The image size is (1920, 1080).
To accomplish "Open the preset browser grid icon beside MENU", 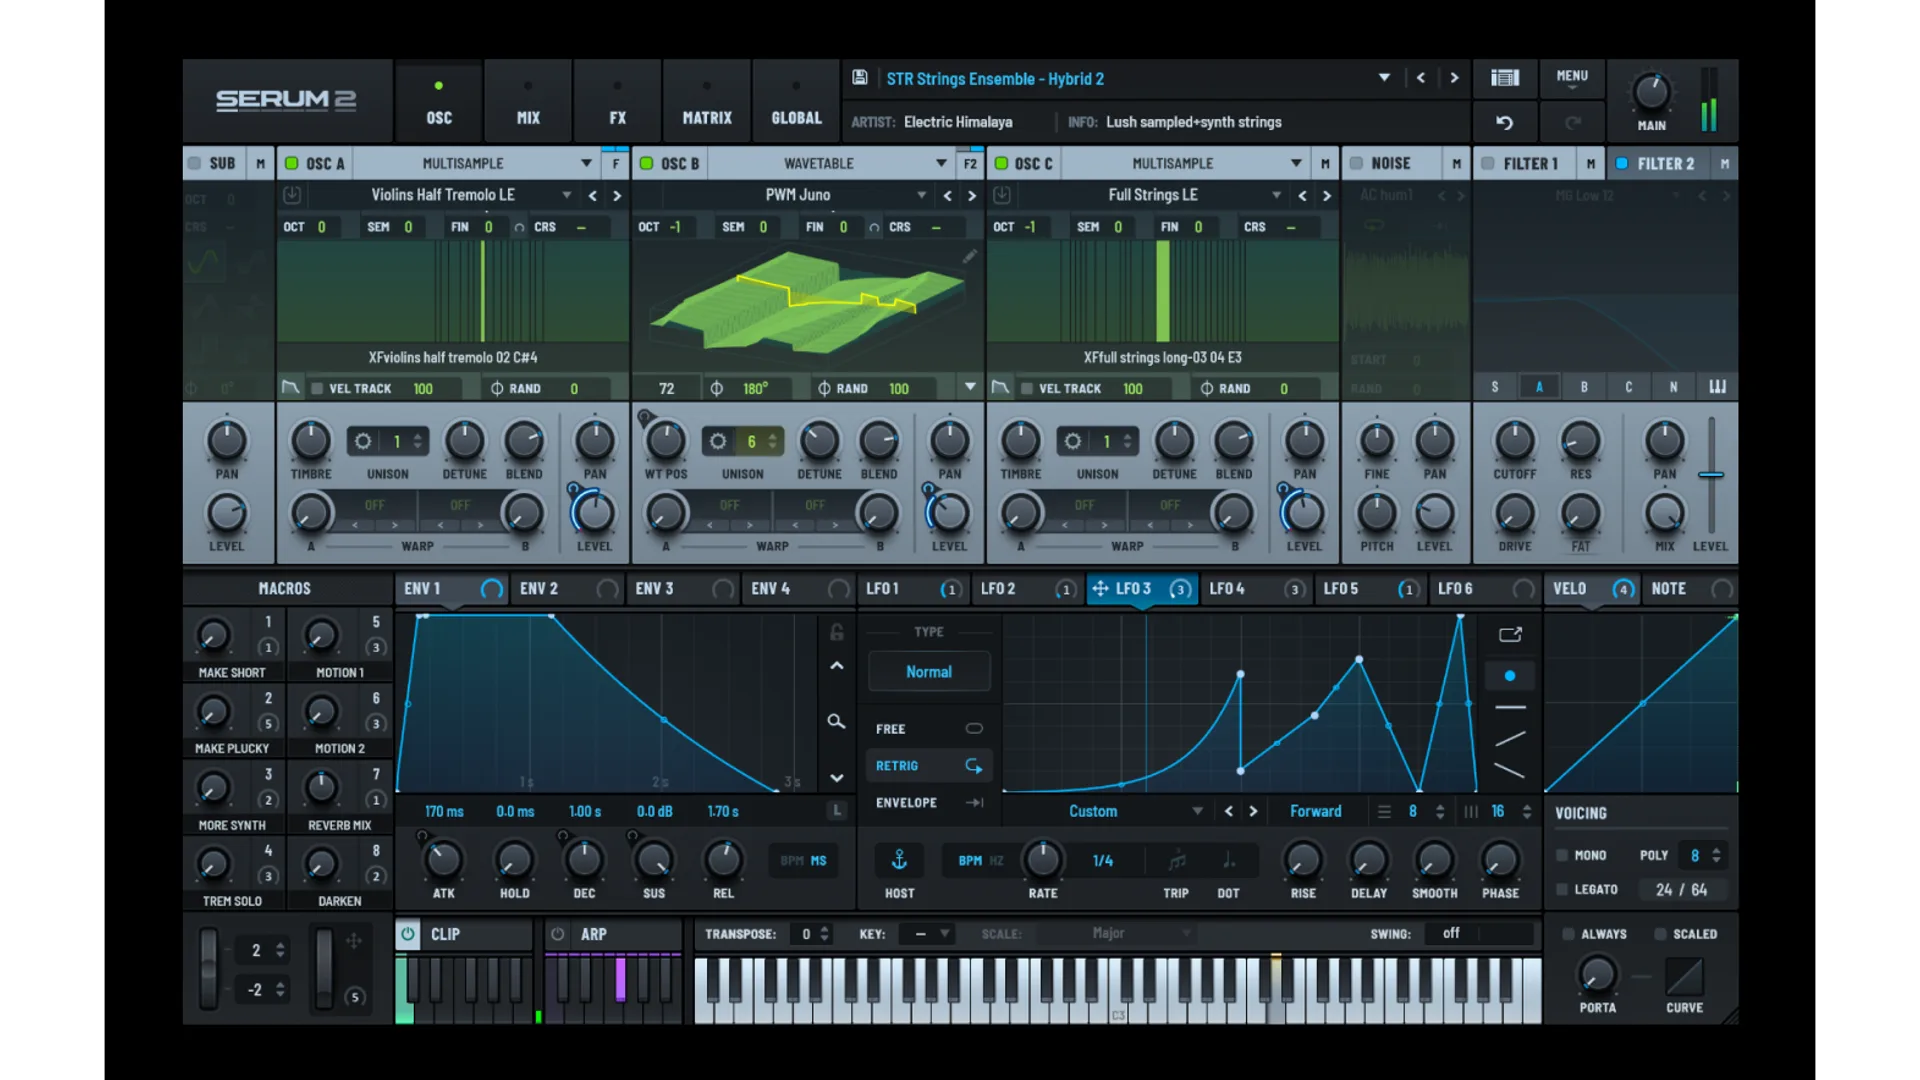I will click(x=1504, y=78).
